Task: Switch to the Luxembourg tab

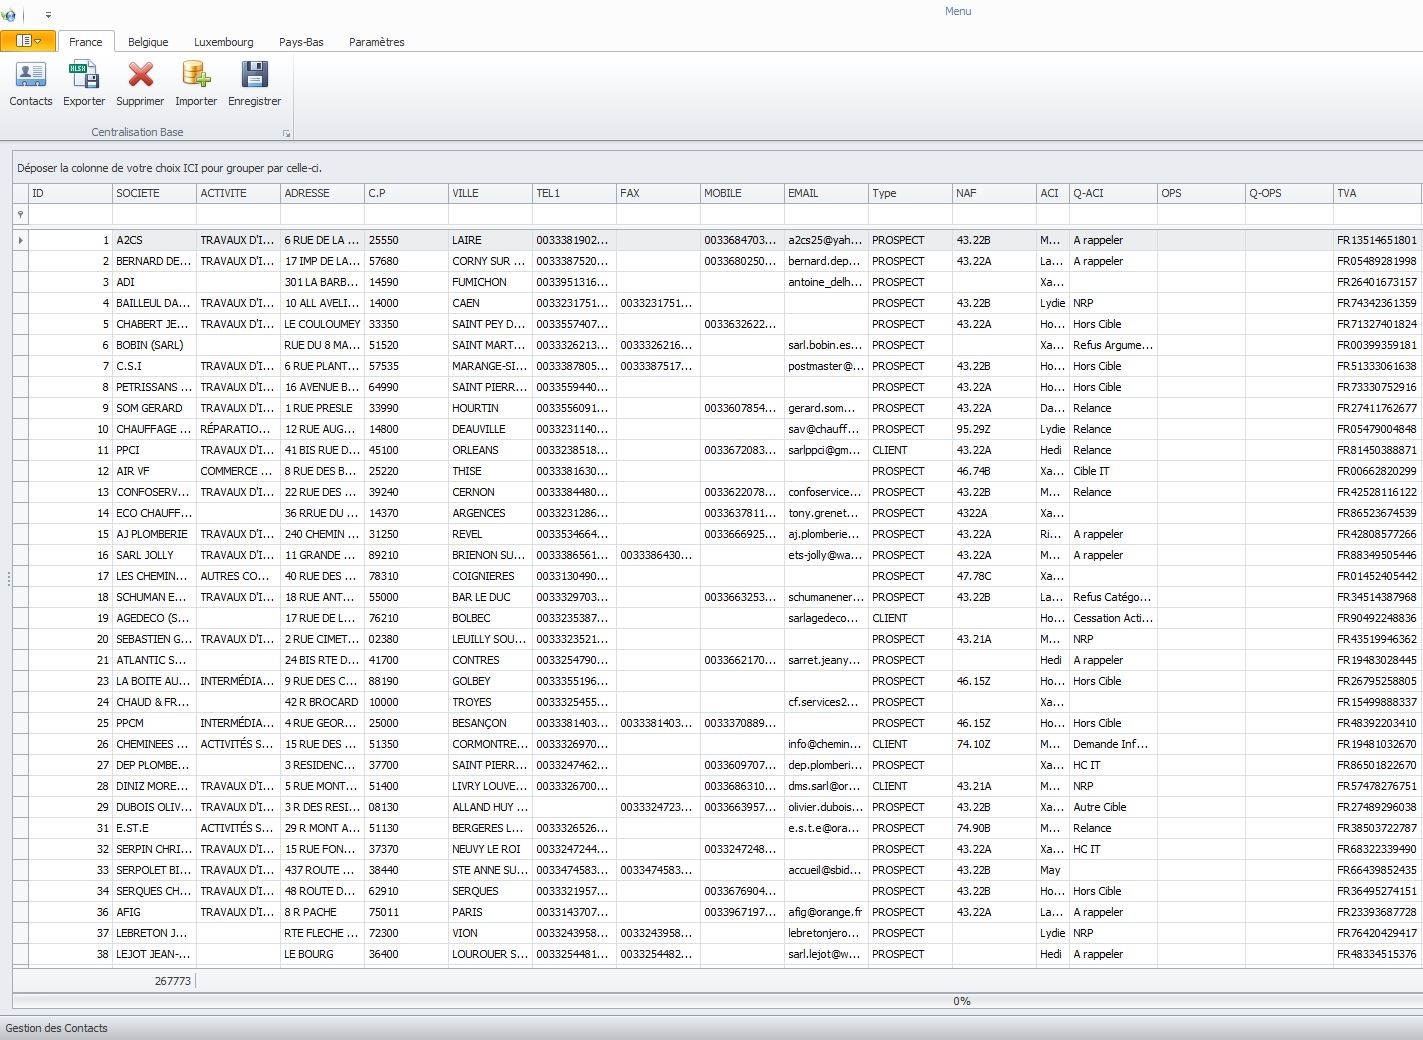Action: [223, 42]
